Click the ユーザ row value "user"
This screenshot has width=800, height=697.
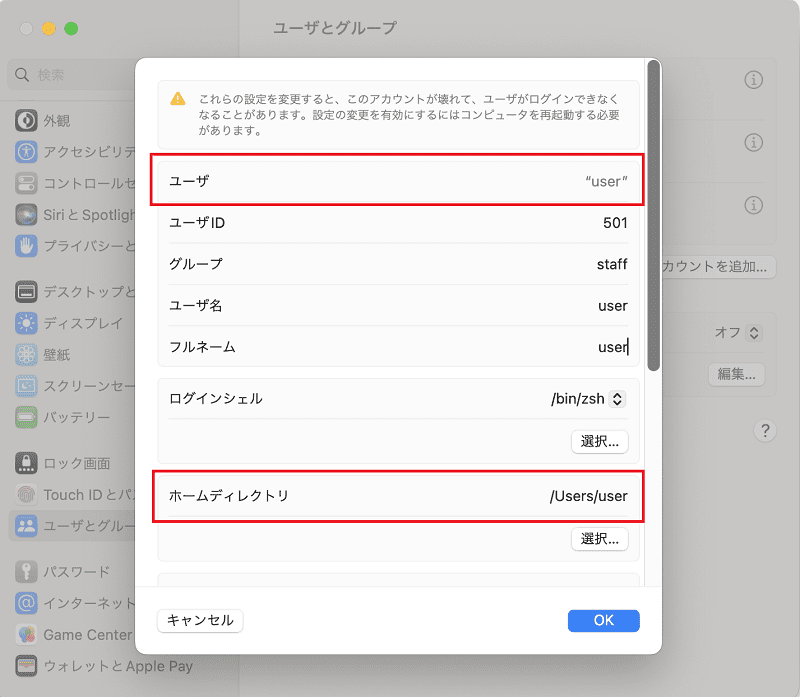tap(606, 181)
